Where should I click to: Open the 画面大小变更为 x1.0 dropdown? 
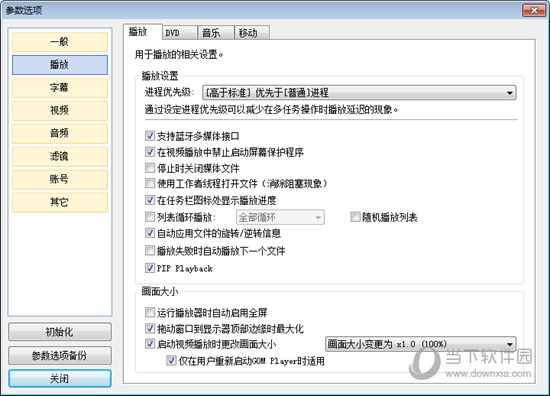click(421, 344)
